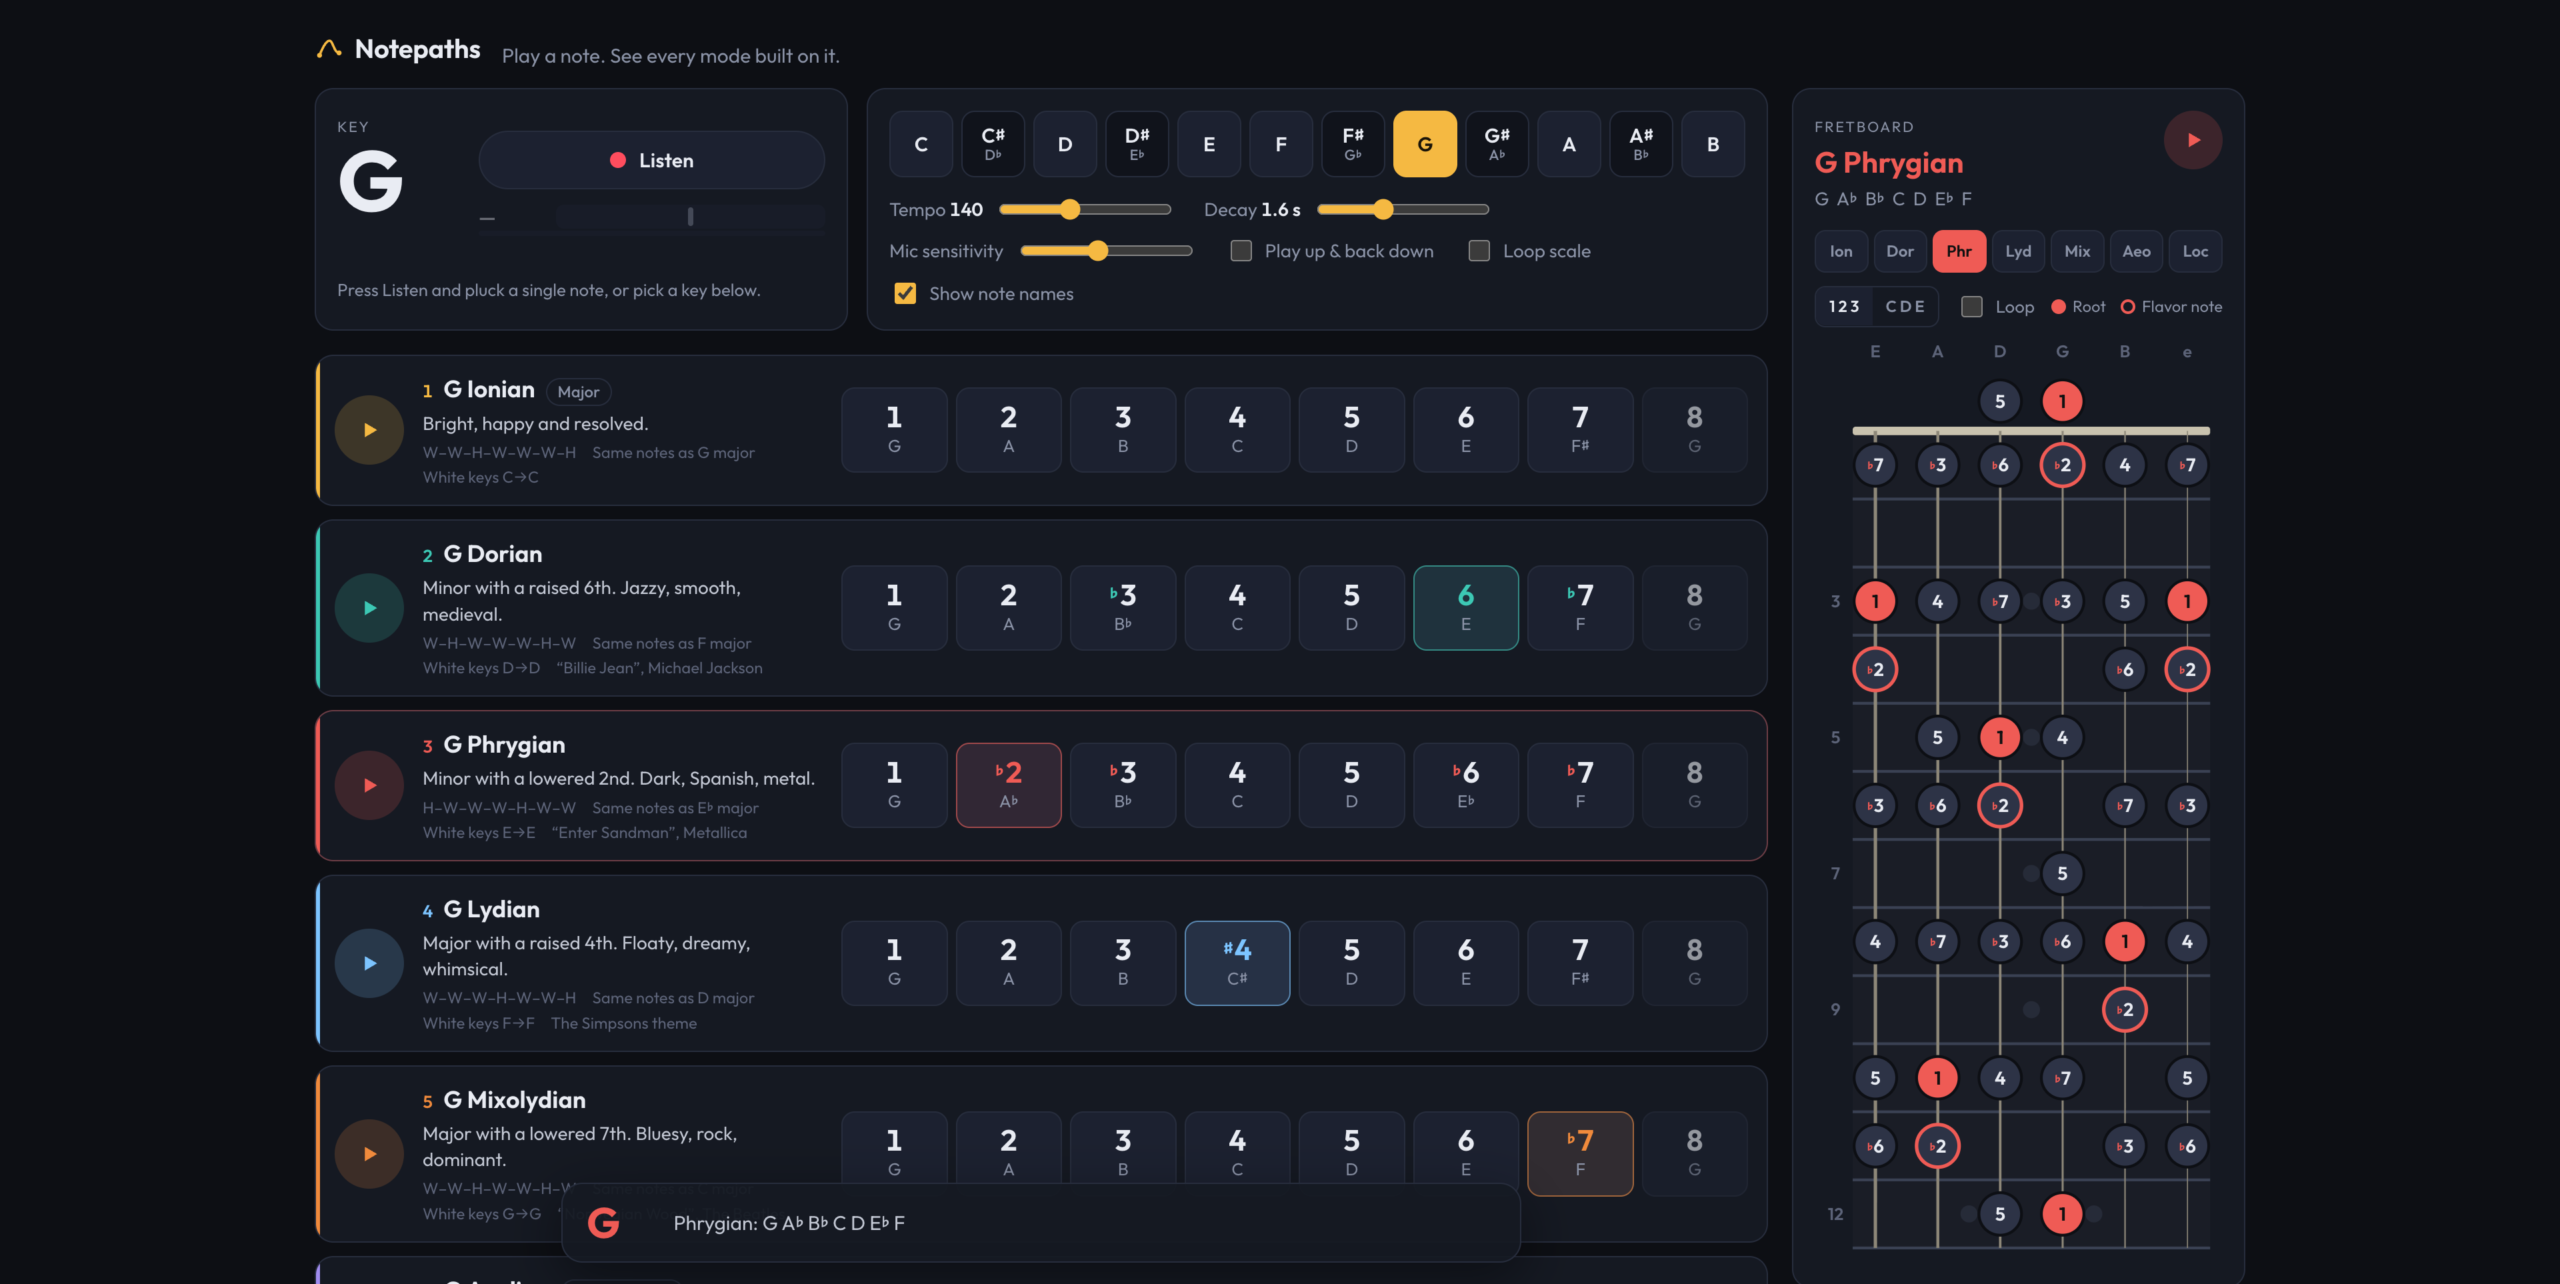
Task: Choose key C# / D♭
Action: tap(993, 144)
